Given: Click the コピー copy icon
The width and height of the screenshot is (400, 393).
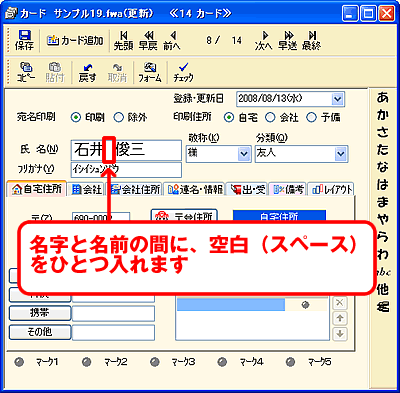Looking at the screenshot, I should [26, 72].
